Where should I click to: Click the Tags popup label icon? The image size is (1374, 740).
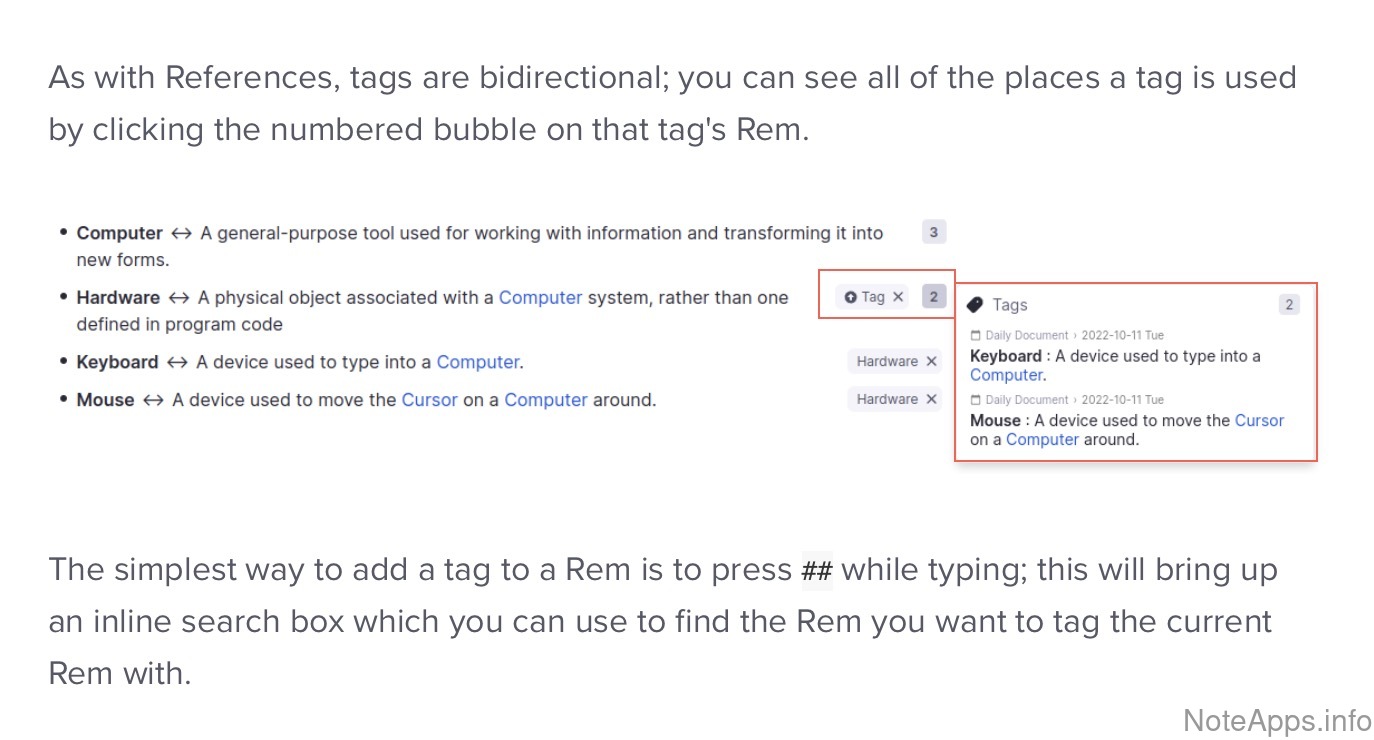click(976, 305)
